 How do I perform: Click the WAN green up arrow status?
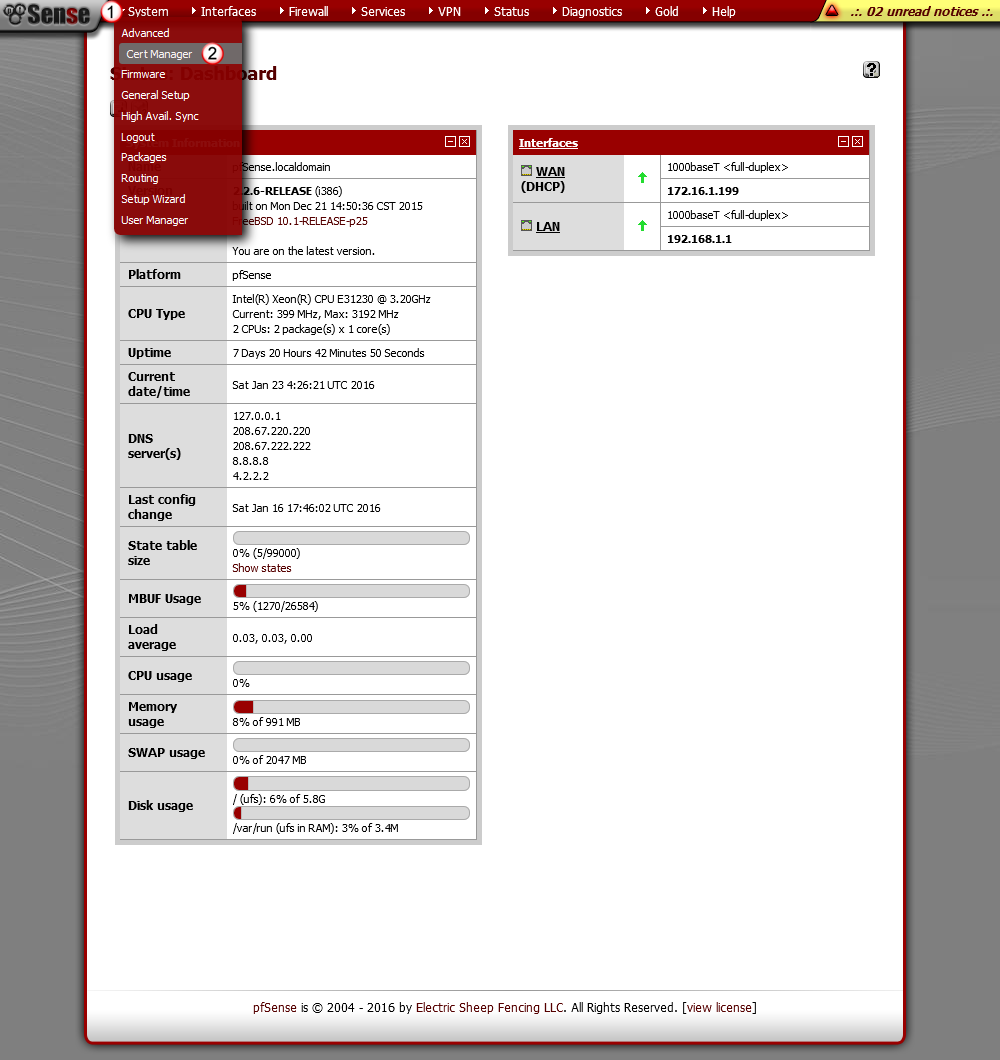(642, 178)
